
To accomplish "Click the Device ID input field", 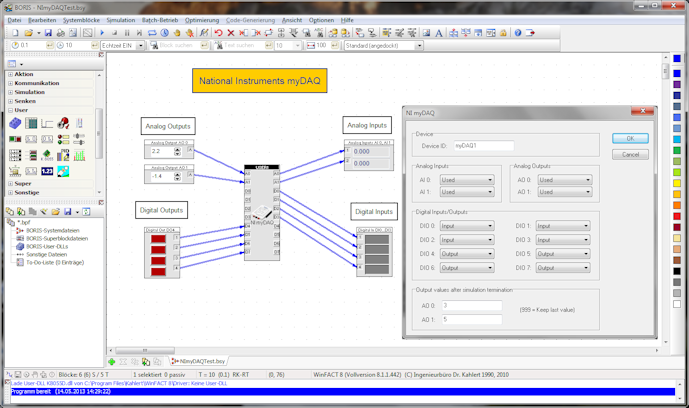I will (x=483, y=146).
